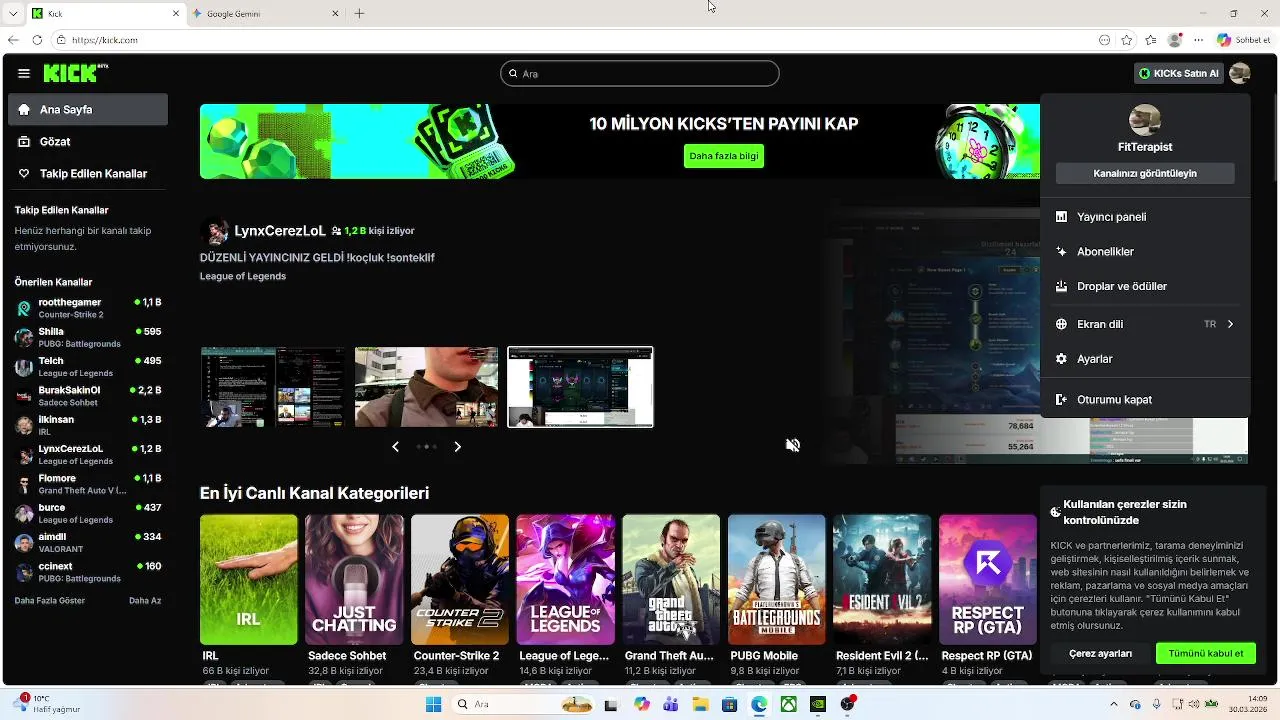
Task: Open ilkinsan recommended channel
Action: click(x=88, y=425)
